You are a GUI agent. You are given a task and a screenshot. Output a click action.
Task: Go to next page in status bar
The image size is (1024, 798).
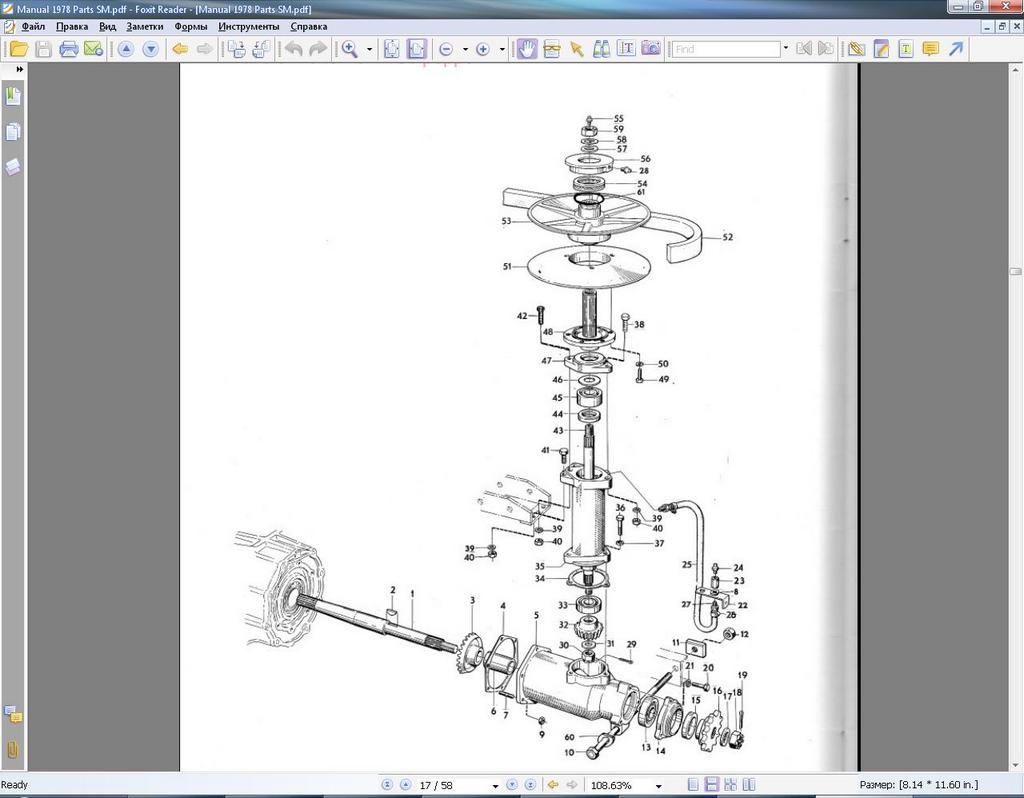511,785
